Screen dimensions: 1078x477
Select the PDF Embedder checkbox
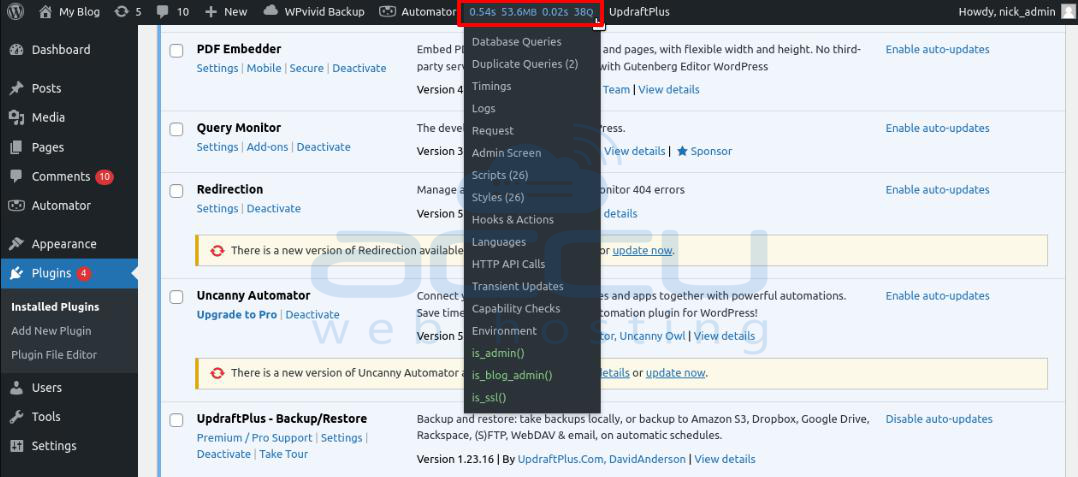pyautogui.click(x=177, y=50)
